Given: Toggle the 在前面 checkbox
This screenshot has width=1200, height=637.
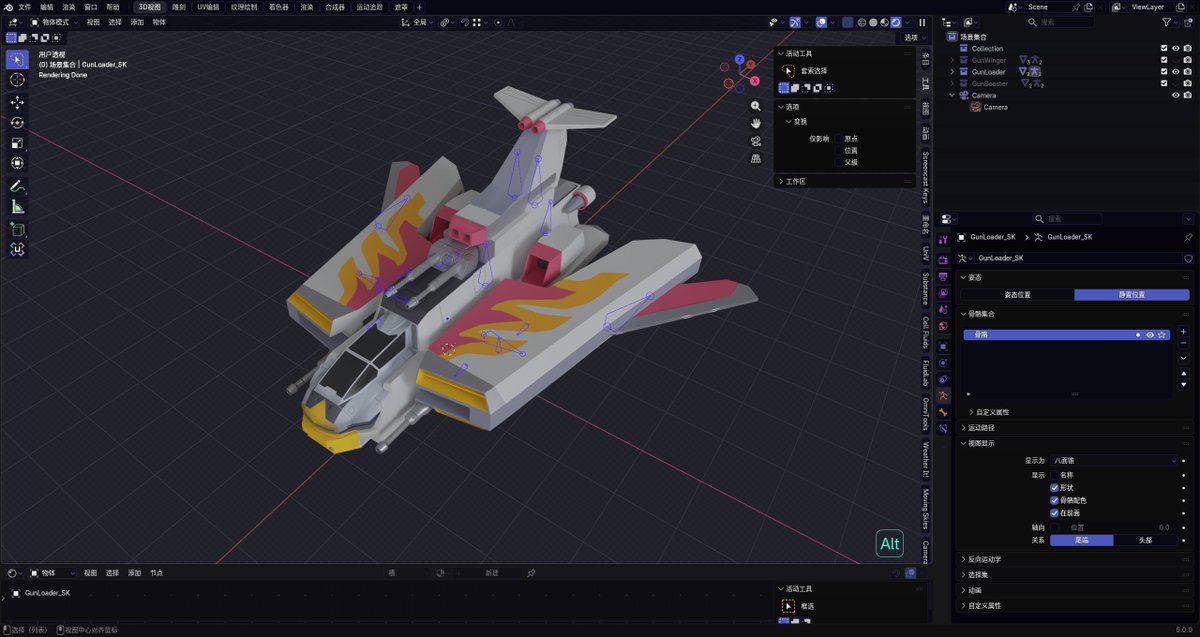Looking at the screenshot, I should [x=1054, y=513].
